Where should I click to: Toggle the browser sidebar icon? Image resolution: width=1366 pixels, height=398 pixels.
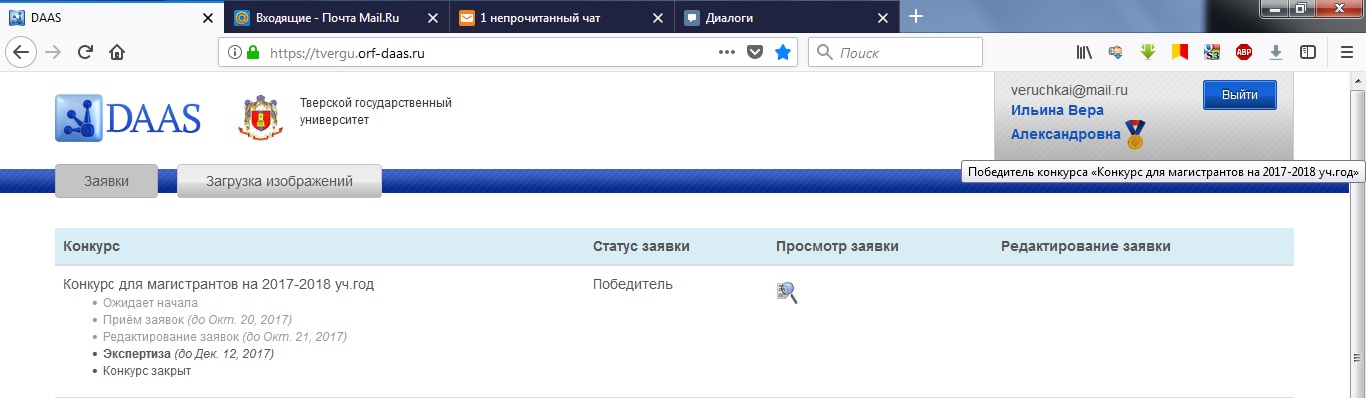click(x=1308, y=53)
